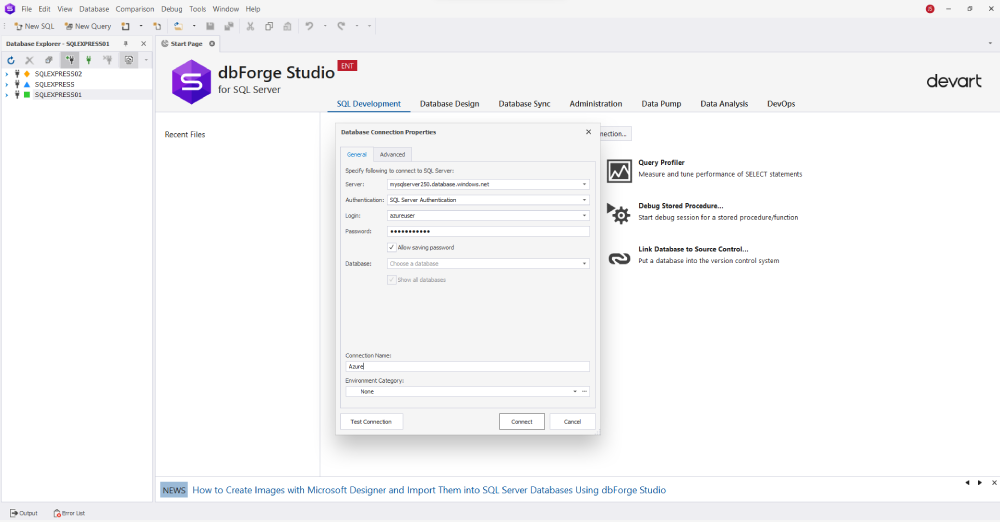Show the next news item
The image size is (1000, 522).
980,482
